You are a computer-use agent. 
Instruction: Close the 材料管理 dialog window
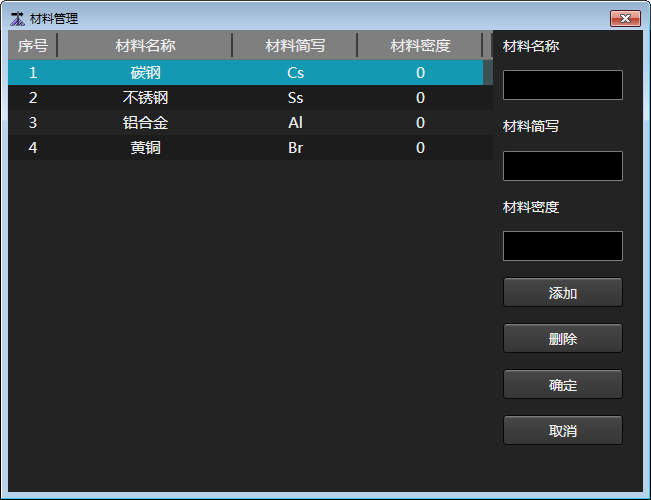[x=625, y=19]
